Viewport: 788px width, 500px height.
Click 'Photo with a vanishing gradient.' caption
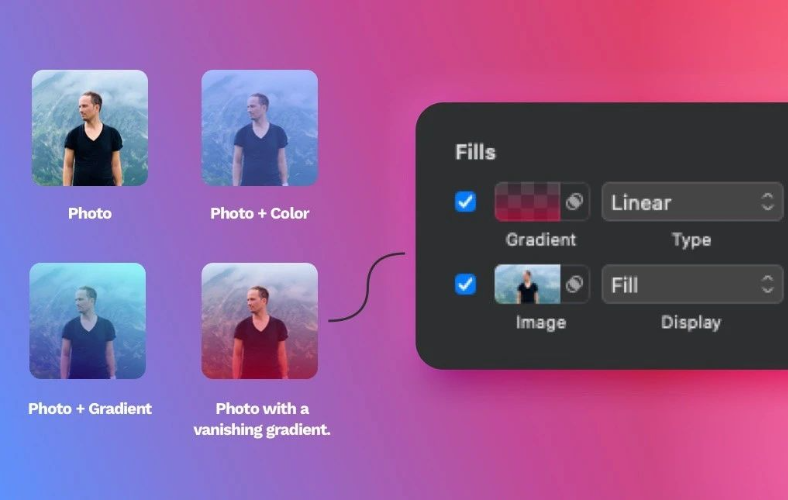click(262, 419)
